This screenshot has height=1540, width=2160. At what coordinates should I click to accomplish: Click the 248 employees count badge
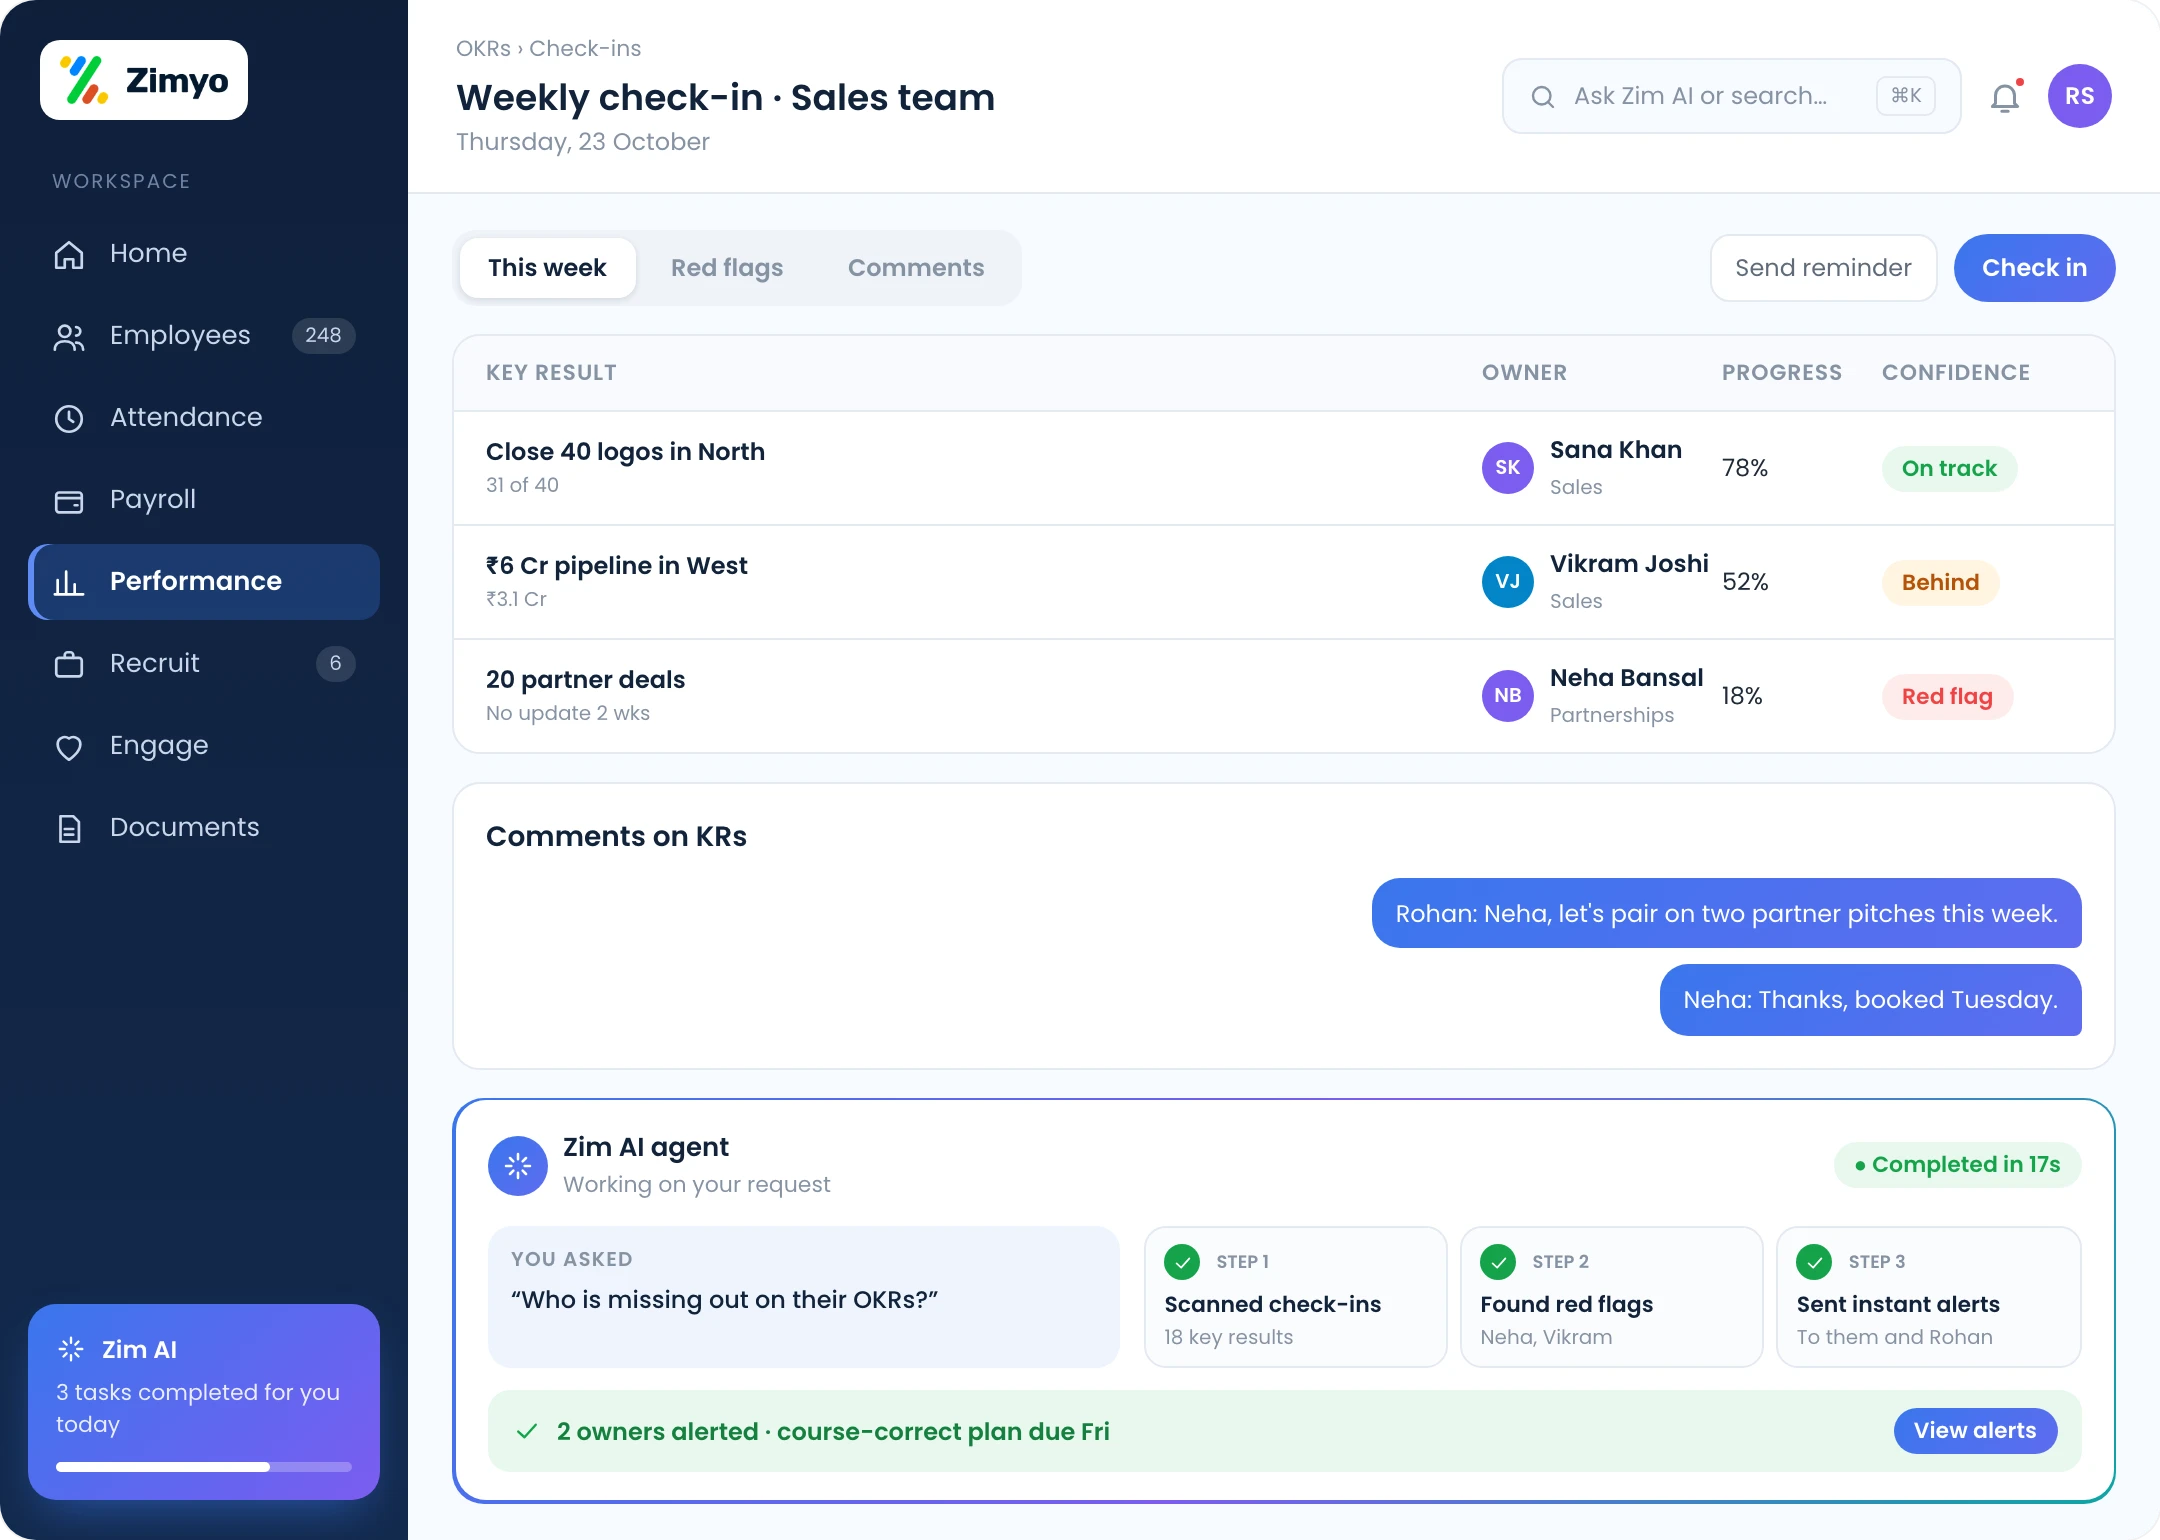(323, 335)
